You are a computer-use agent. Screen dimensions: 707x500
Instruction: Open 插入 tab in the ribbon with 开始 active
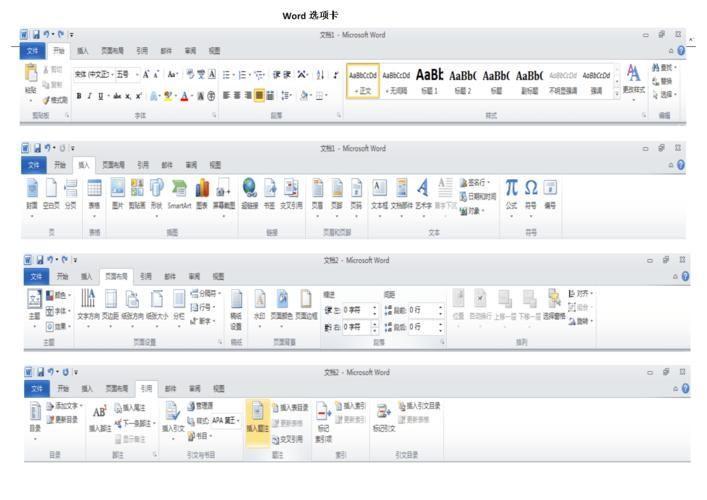pos(83,51)
